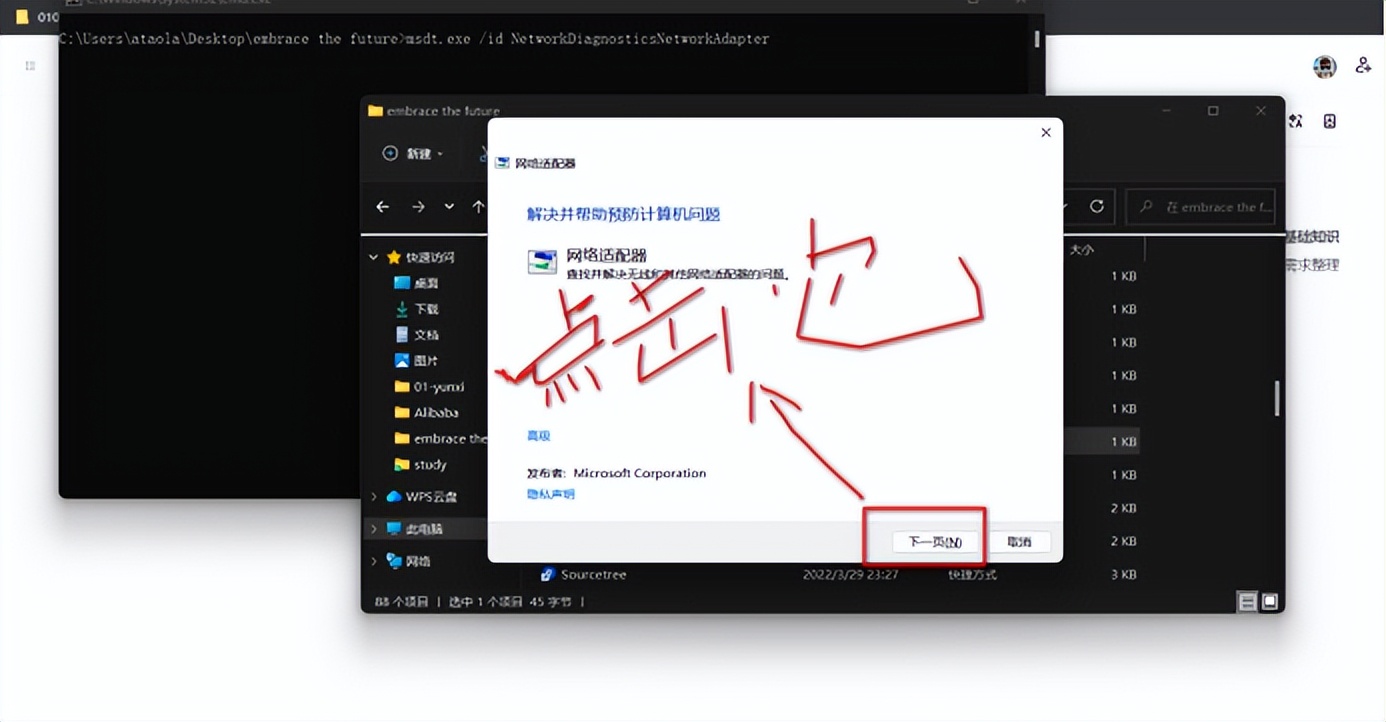This screenshot has width=1386, height=722.
Task: Switch to details view using the status bar toggle
Action: pyautogui.click(x=1248, y=601)
